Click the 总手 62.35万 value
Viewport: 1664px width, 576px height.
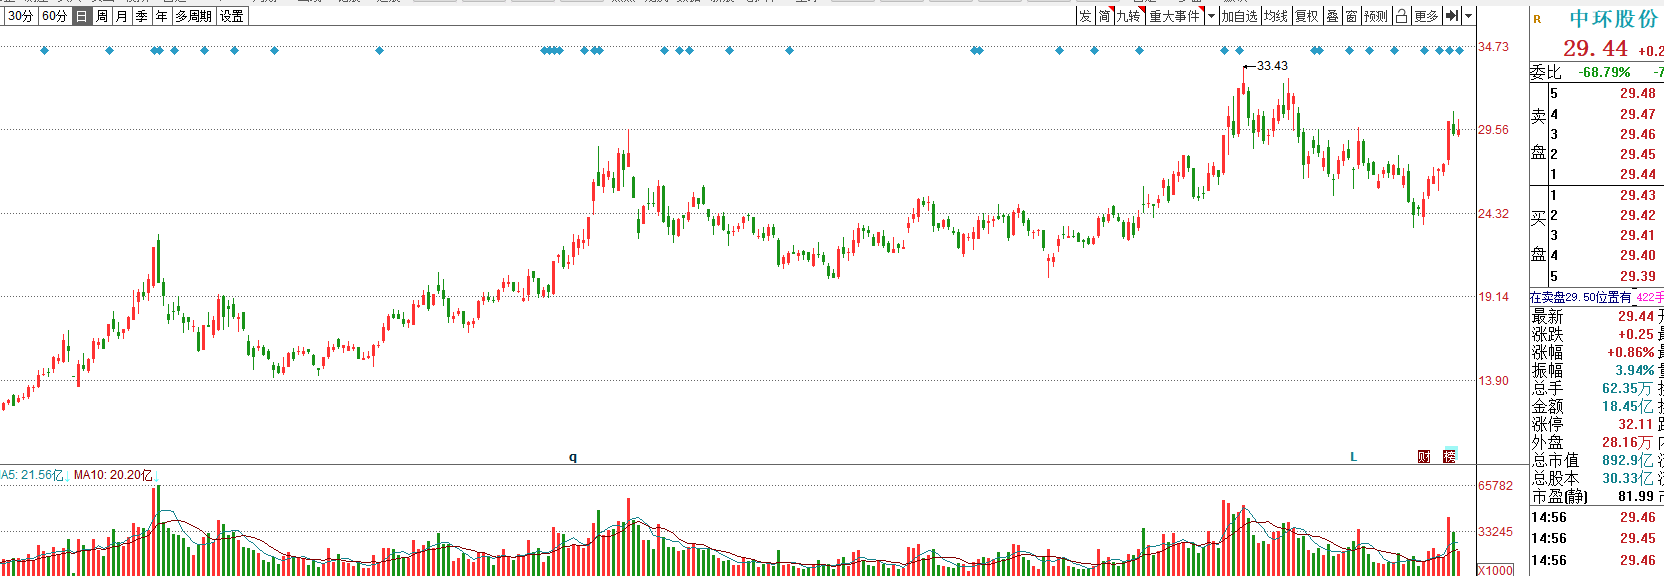(1627, 388)
